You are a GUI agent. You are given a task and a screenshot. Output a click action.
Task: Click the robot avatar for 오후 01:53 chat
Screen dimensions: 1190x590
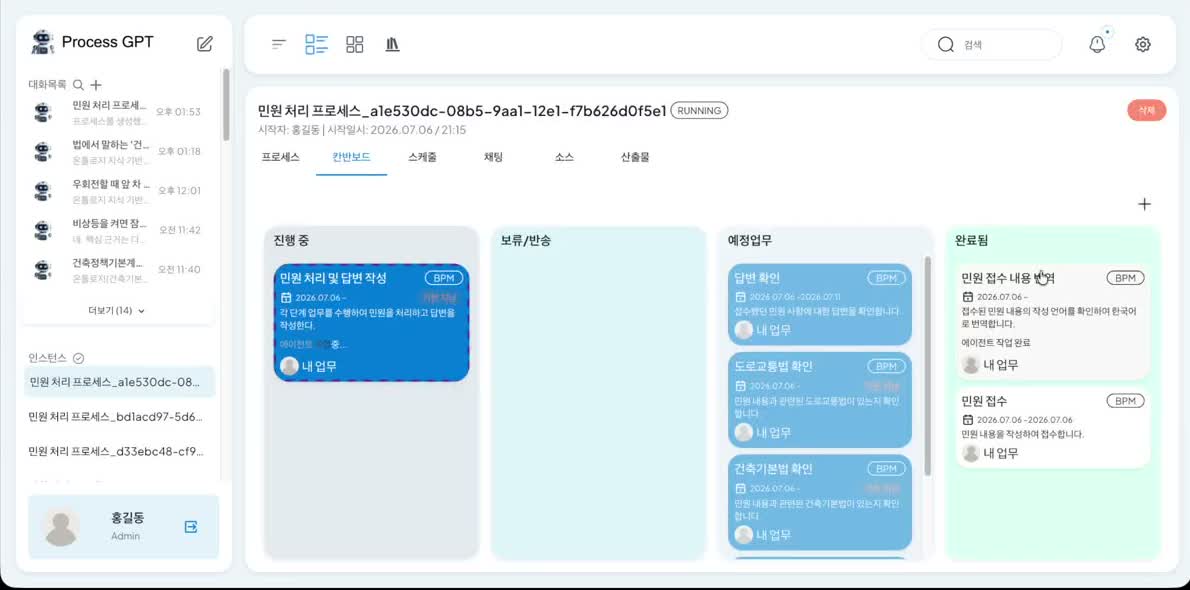tap(43, 112)
